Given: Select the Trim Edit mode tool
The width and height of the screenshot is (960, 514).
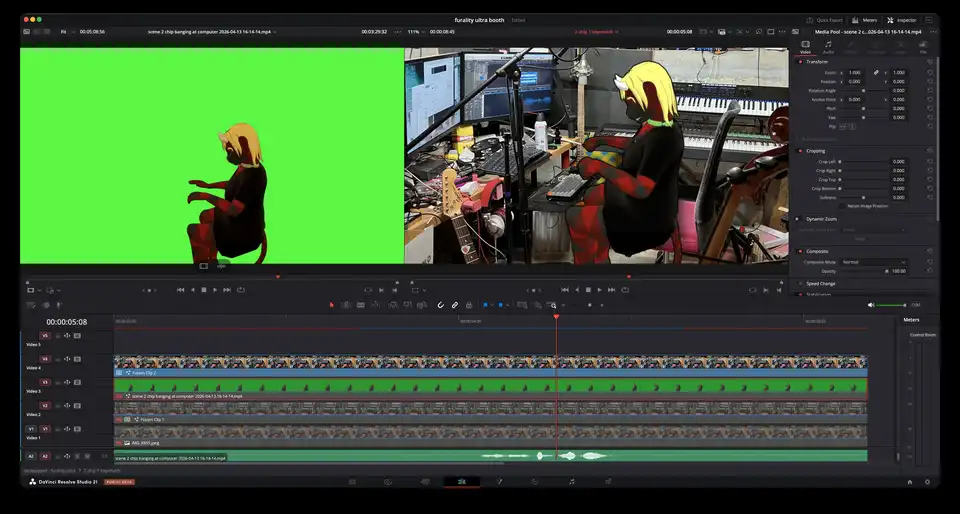Looking at the screenshot, I should (x=346, y=305).
